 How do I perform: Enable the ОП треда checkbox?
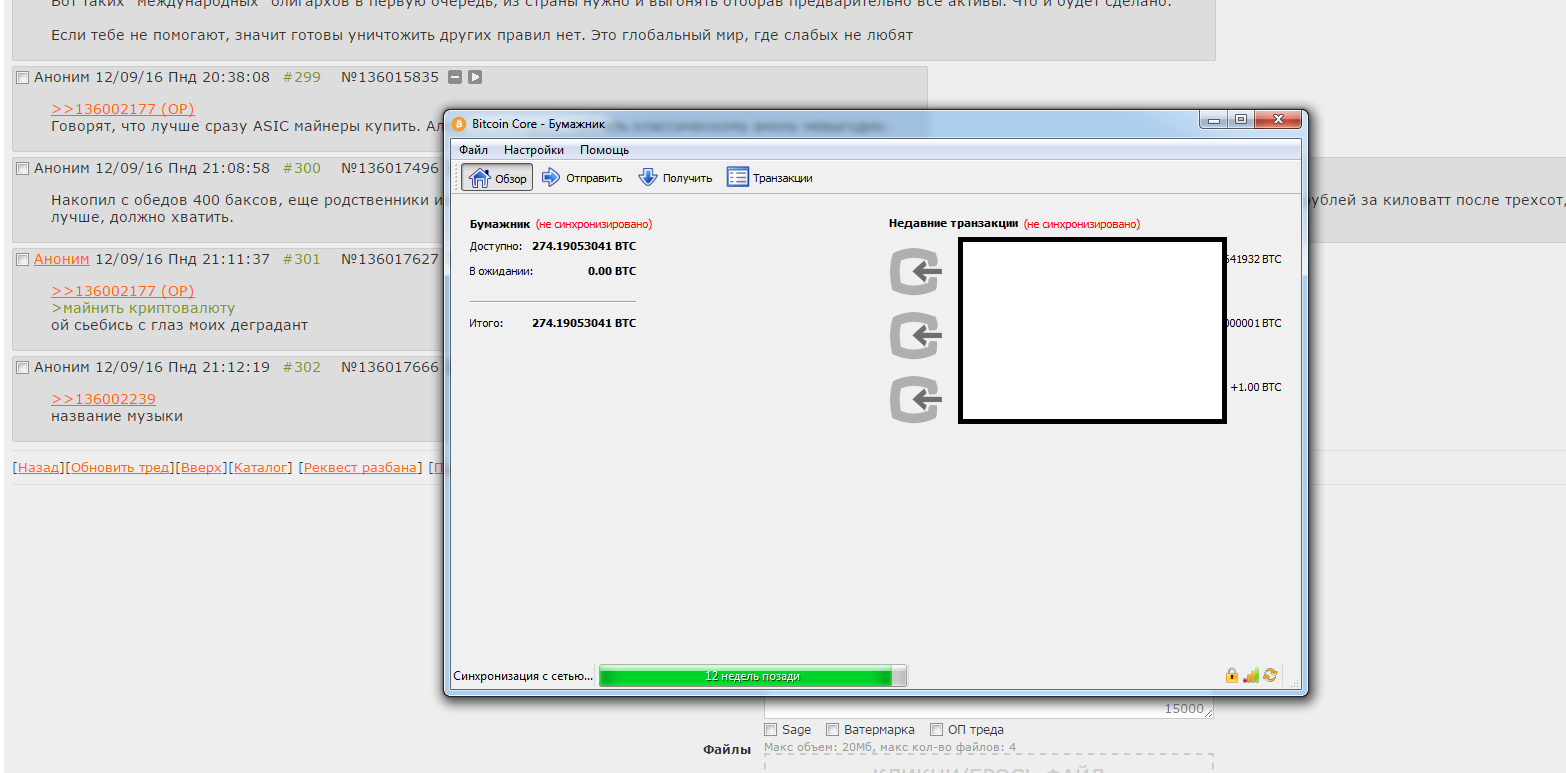click(x=937, y=730)
